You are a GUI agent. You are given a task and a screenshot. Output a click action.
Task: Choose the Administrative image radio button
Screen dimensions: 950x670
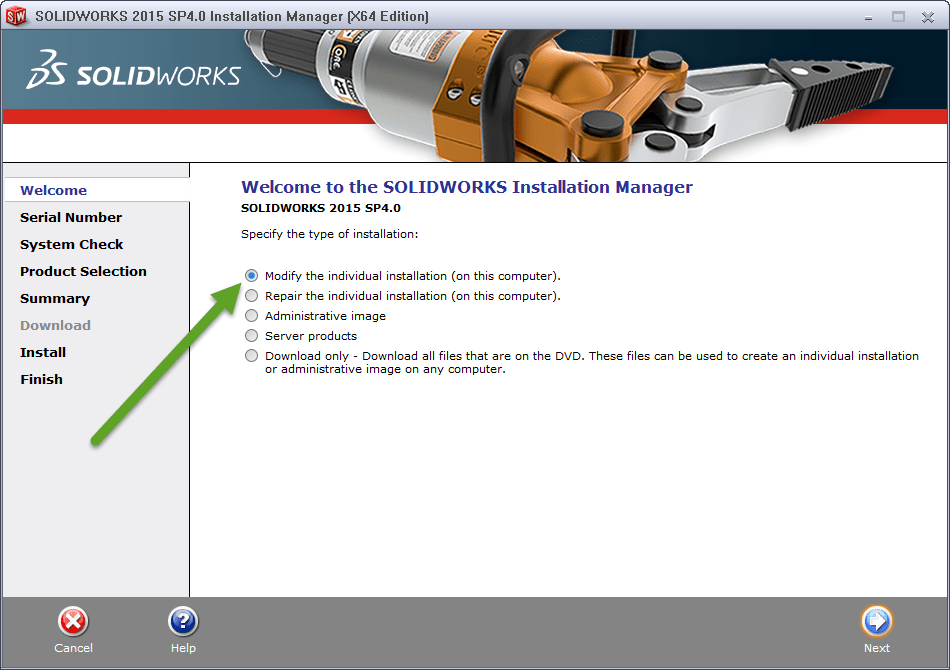pos(251,316)
